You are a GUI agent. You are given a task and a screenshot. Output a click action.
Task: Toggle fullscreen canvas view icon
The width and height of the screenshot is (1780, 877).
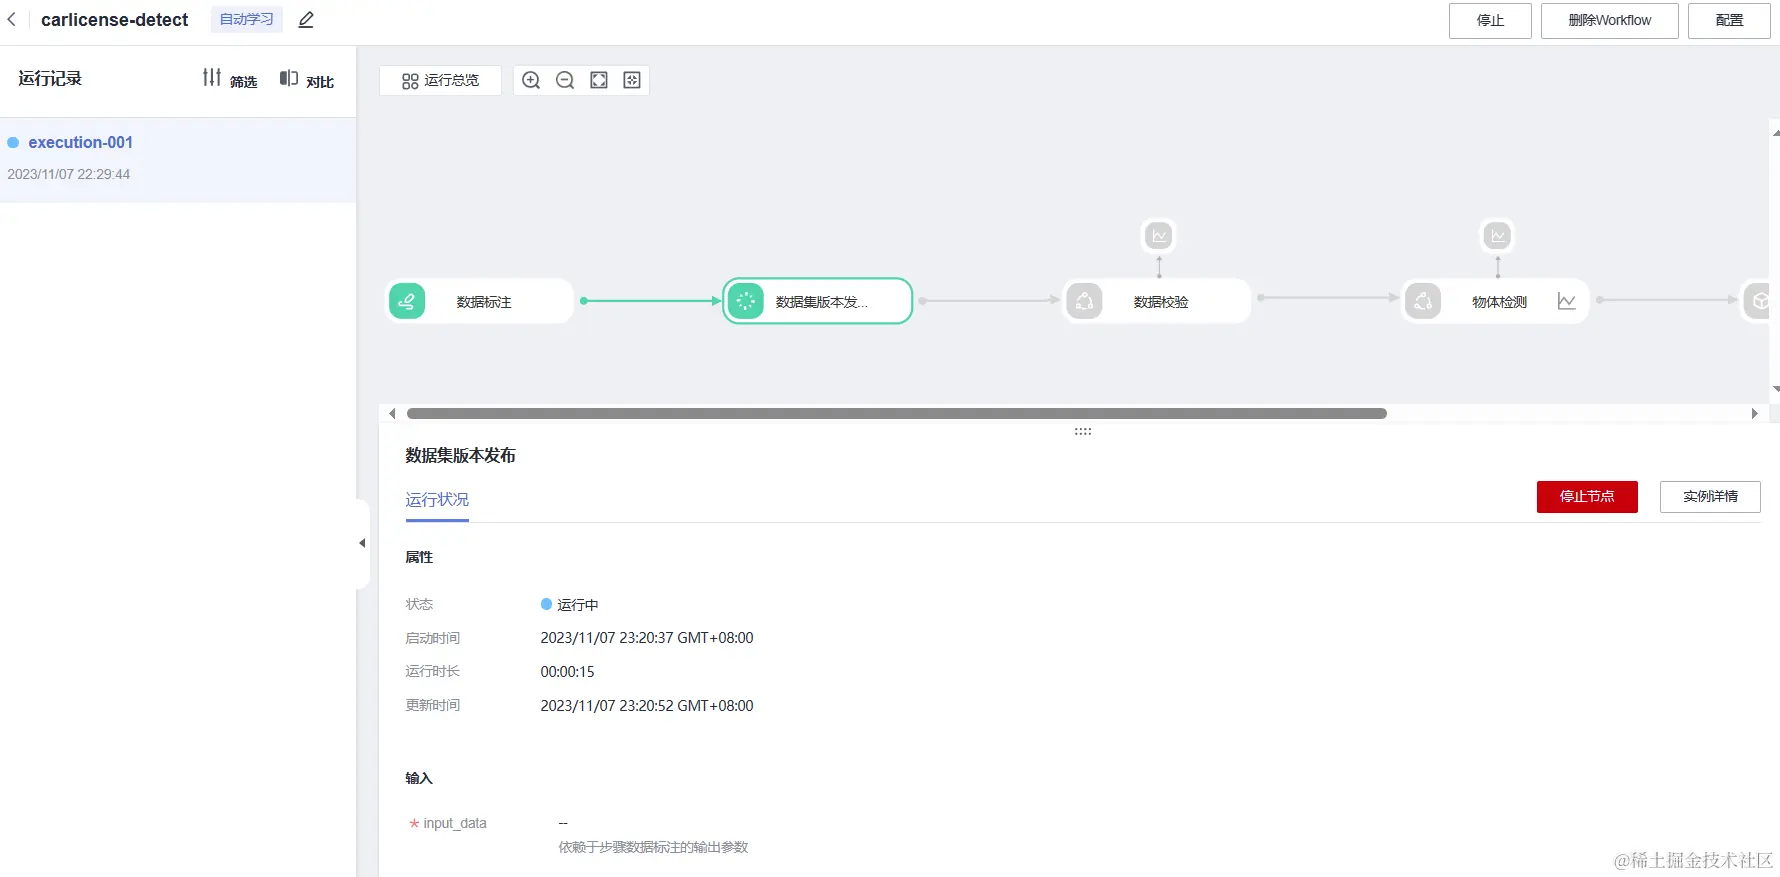(x=599, y=80)
